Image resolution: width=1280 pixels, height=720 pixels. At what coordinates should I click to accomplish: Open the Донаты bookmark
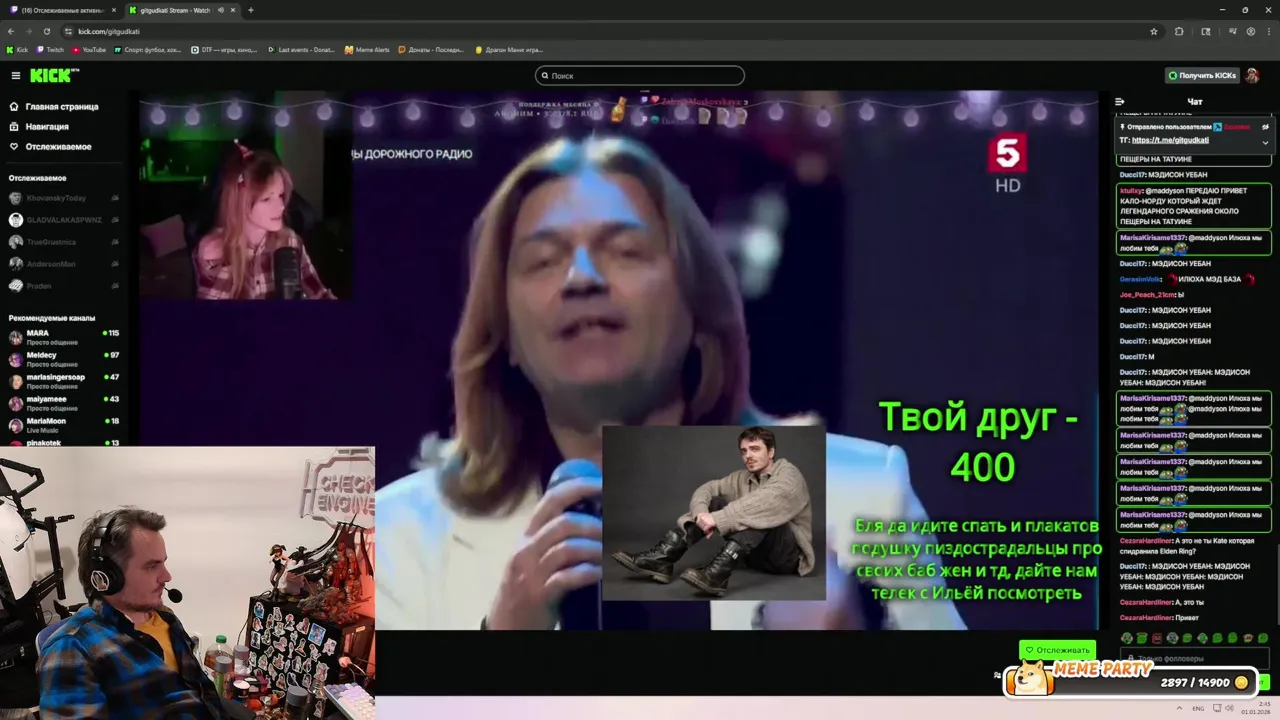point(431,49)
